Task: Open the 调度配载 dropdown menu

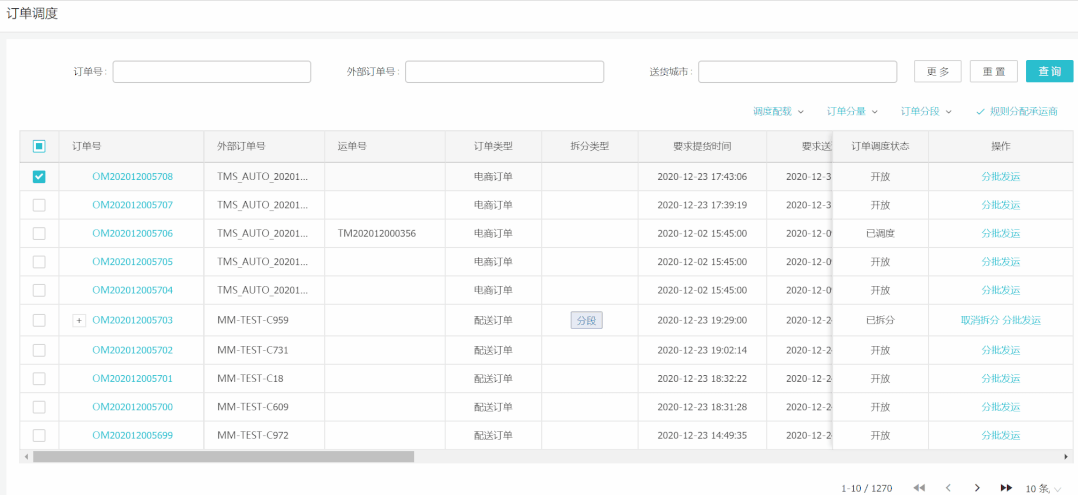Action: tap(778, 111)
